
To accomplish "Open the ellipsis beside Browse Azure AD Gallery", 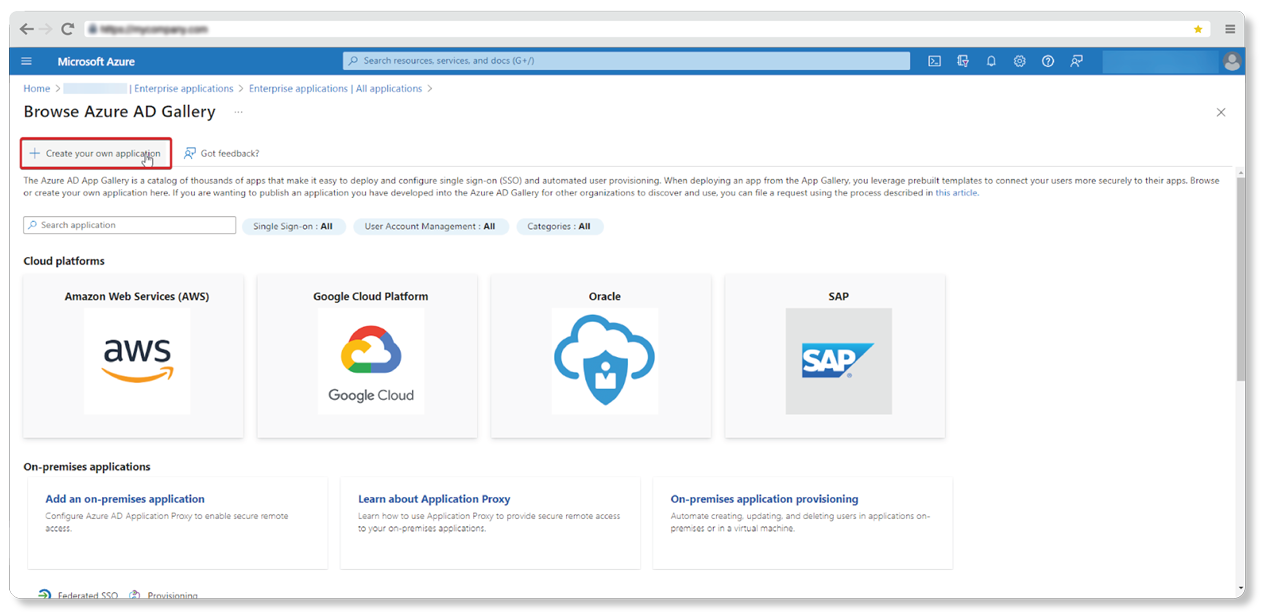I will pos(238,112).
